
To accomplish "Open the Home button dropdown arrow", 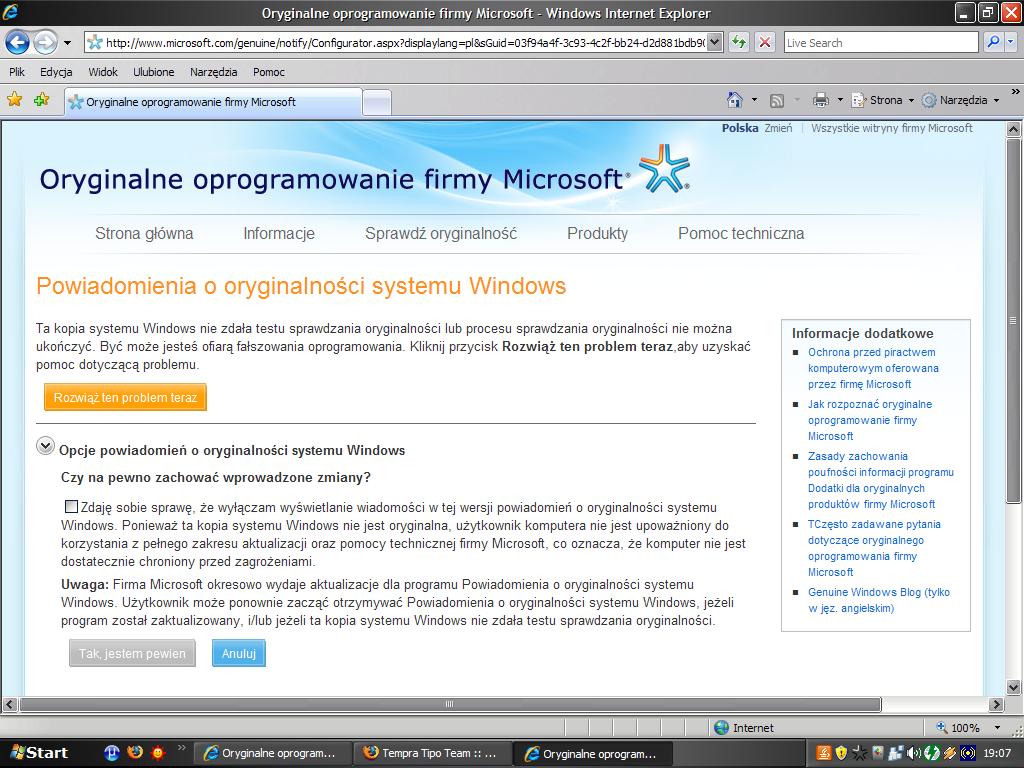I will pos(754,100).
